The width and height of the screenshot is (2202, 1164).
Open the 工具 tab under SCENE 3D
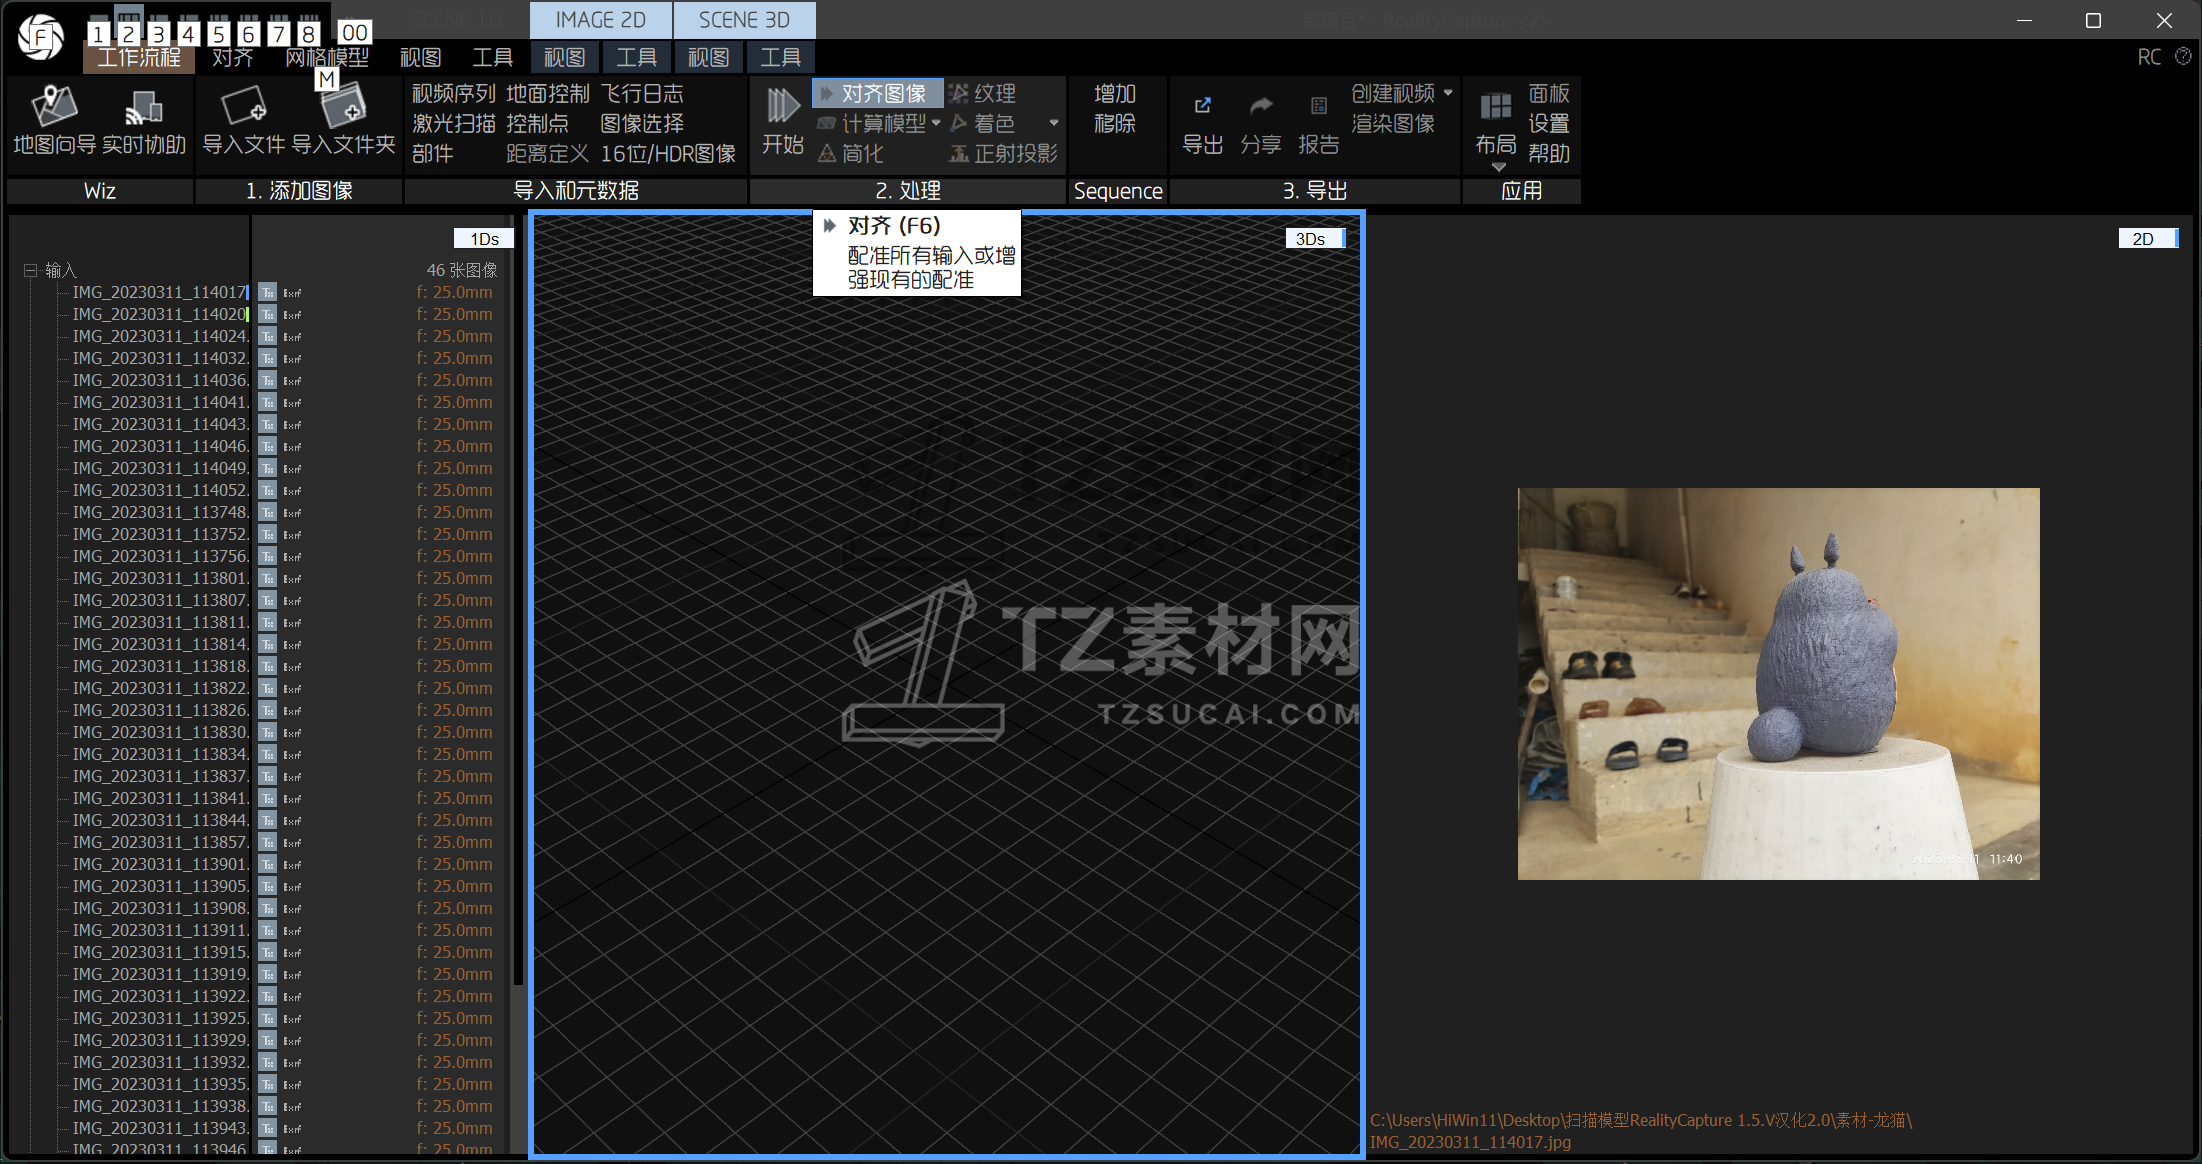[x=780, y=58]
